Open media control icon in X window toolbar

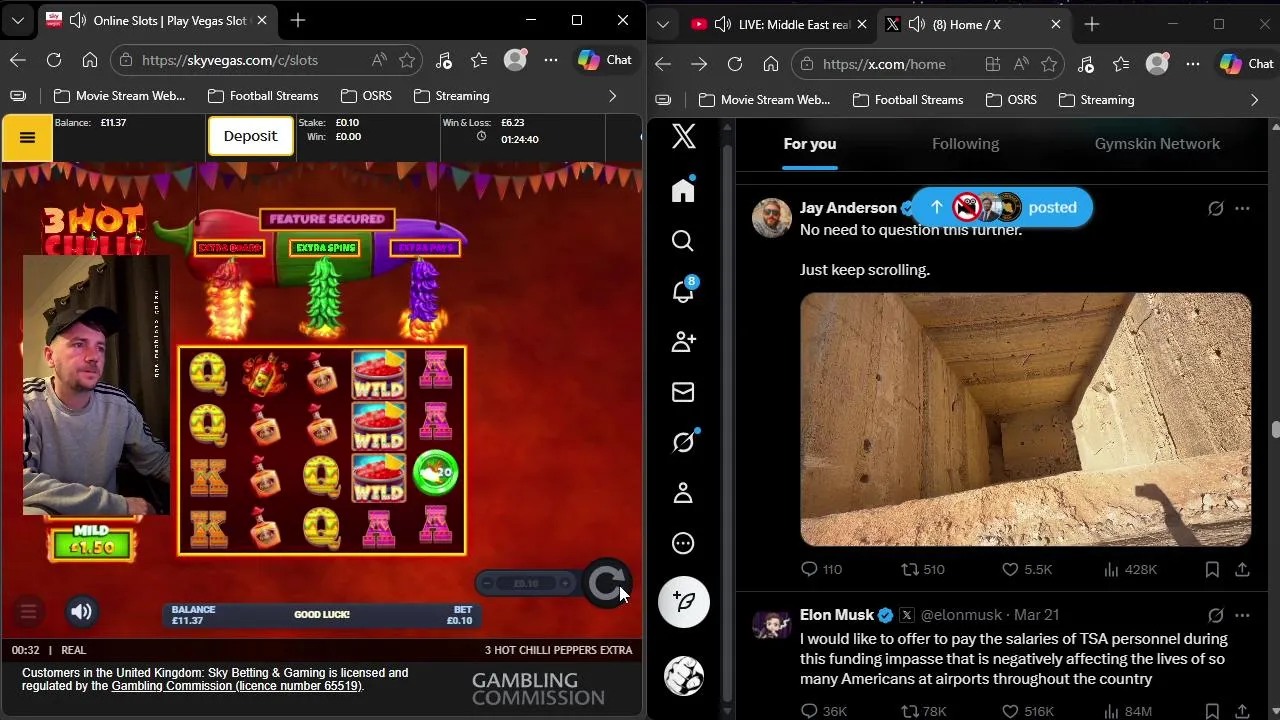click(x=1085, y=64)
